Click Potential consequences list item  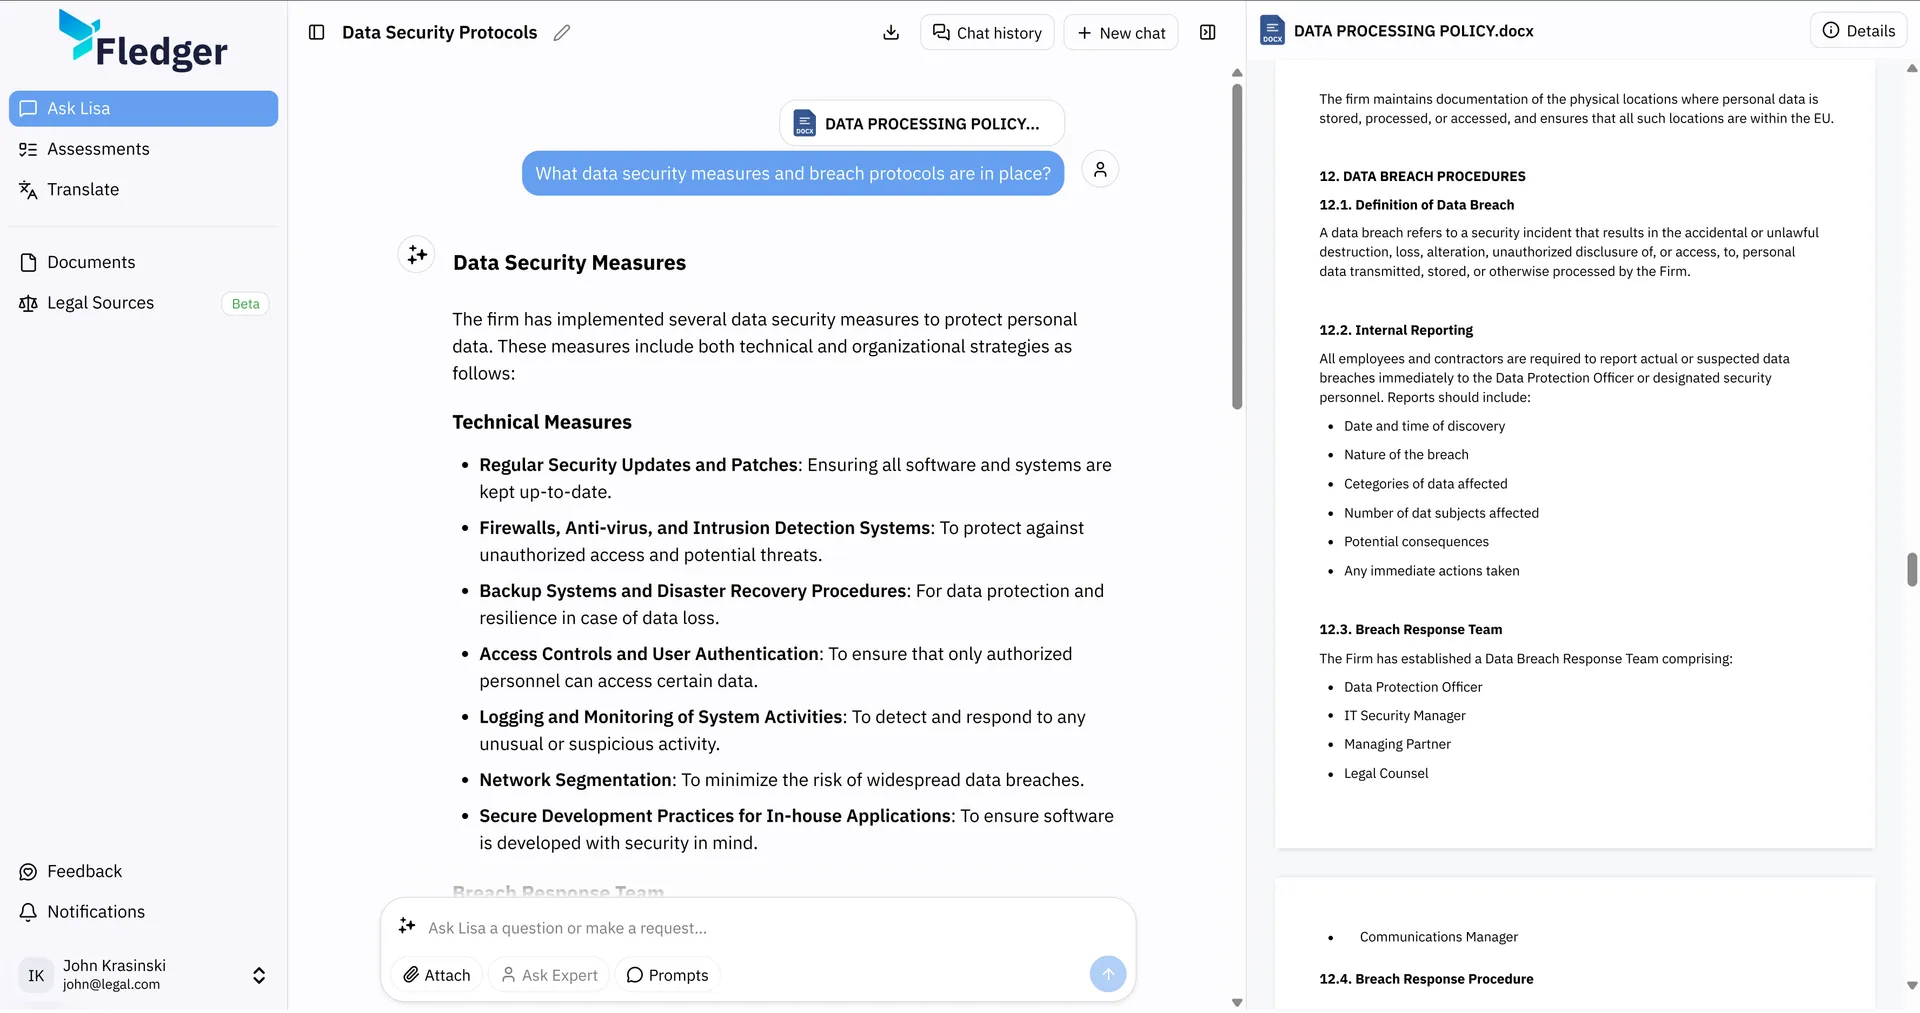coord(1416,542)
